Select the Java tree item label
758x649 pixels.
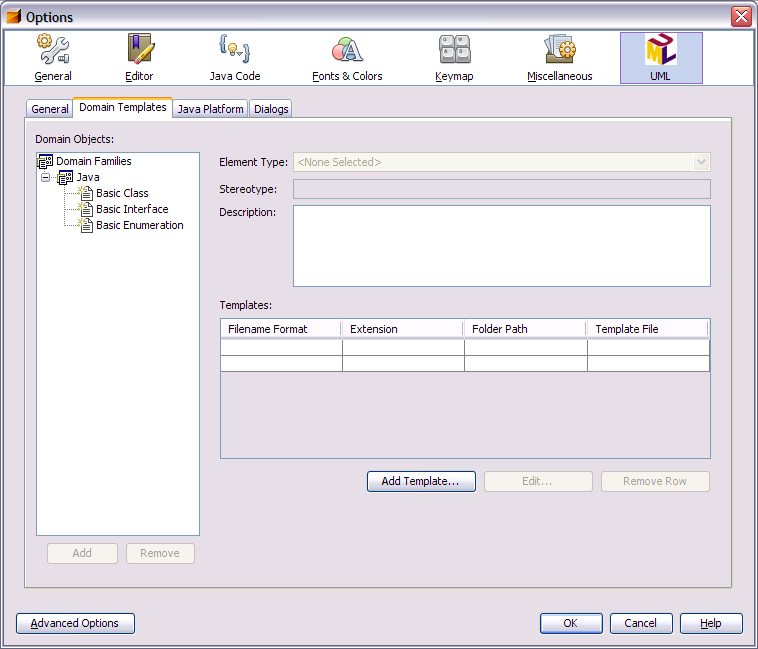click(88, 177)
